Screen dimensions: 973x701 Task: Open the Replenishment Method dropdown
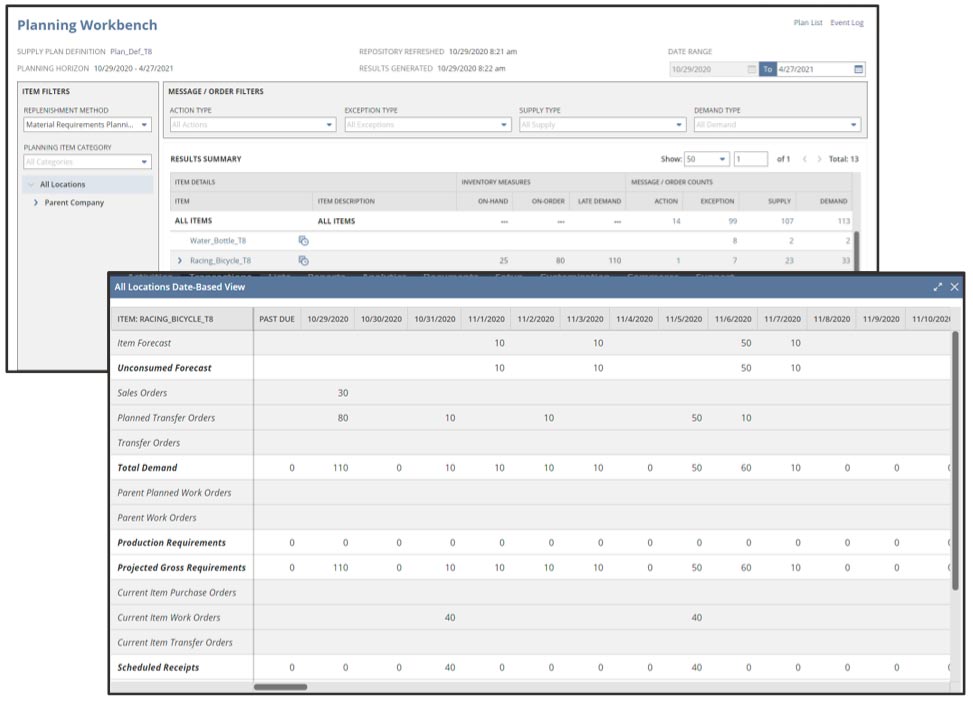[88, 125]
